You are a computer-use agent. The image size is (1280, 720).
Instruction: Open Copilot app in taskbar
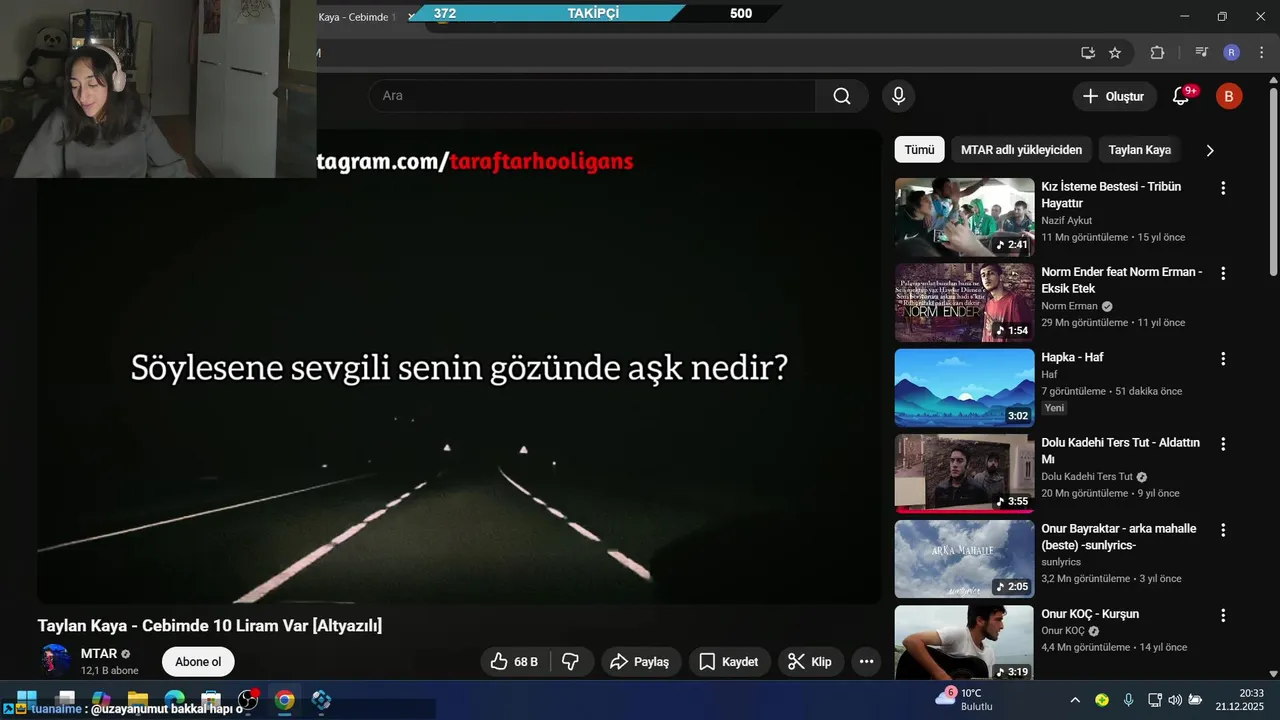[x=101, y=700]
